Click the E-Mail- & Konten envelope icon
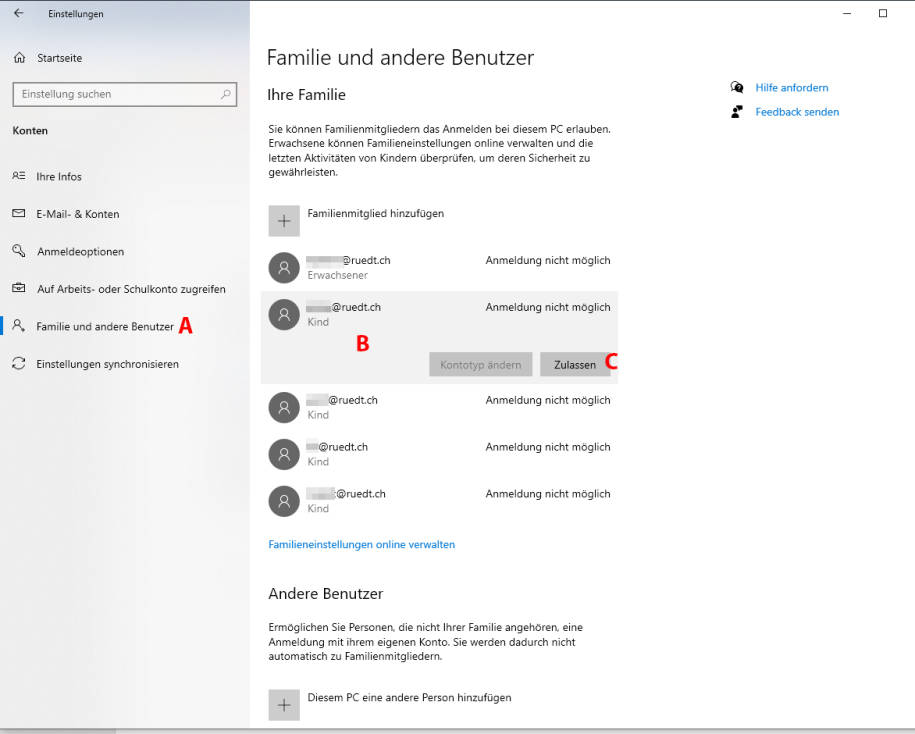This screenshot has height=734, width=915. pos(19,214)
